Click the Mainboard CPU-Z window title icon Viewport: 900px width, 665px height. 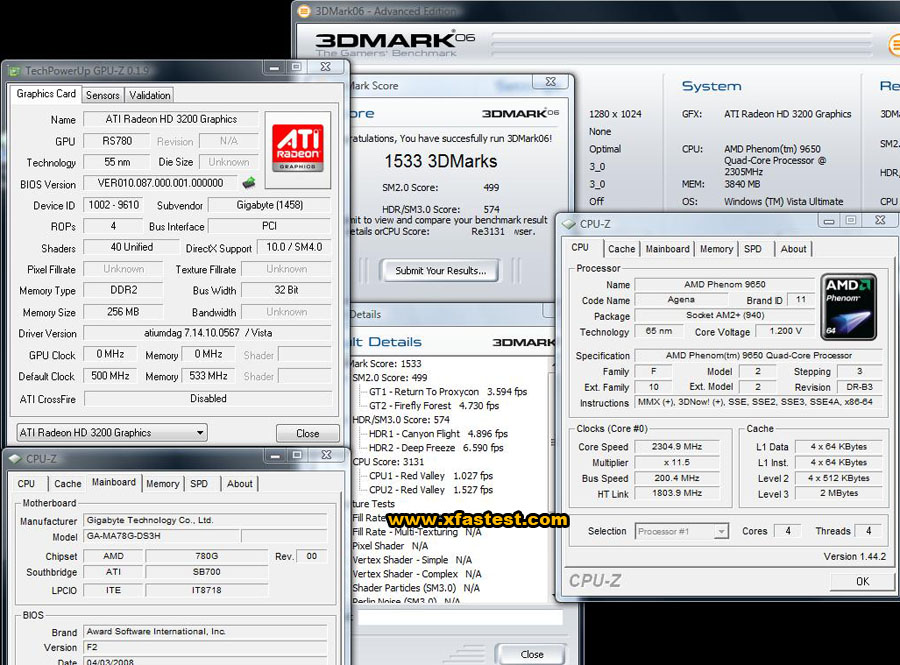click(x=15, y=459)
